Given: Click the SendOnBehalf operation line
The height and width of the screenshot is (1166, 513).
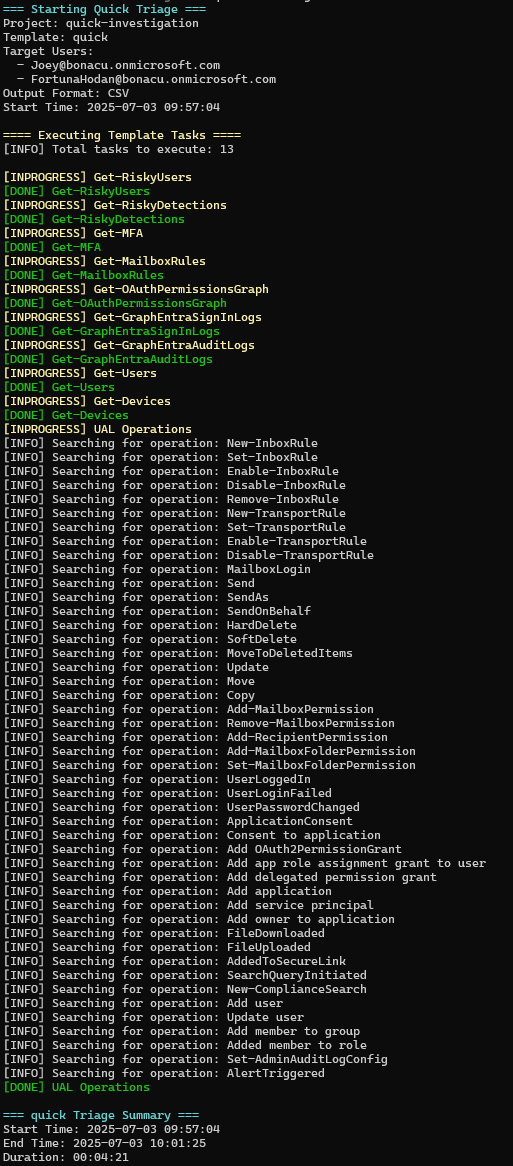Looking at the screenshot, I should click(157, 612).
